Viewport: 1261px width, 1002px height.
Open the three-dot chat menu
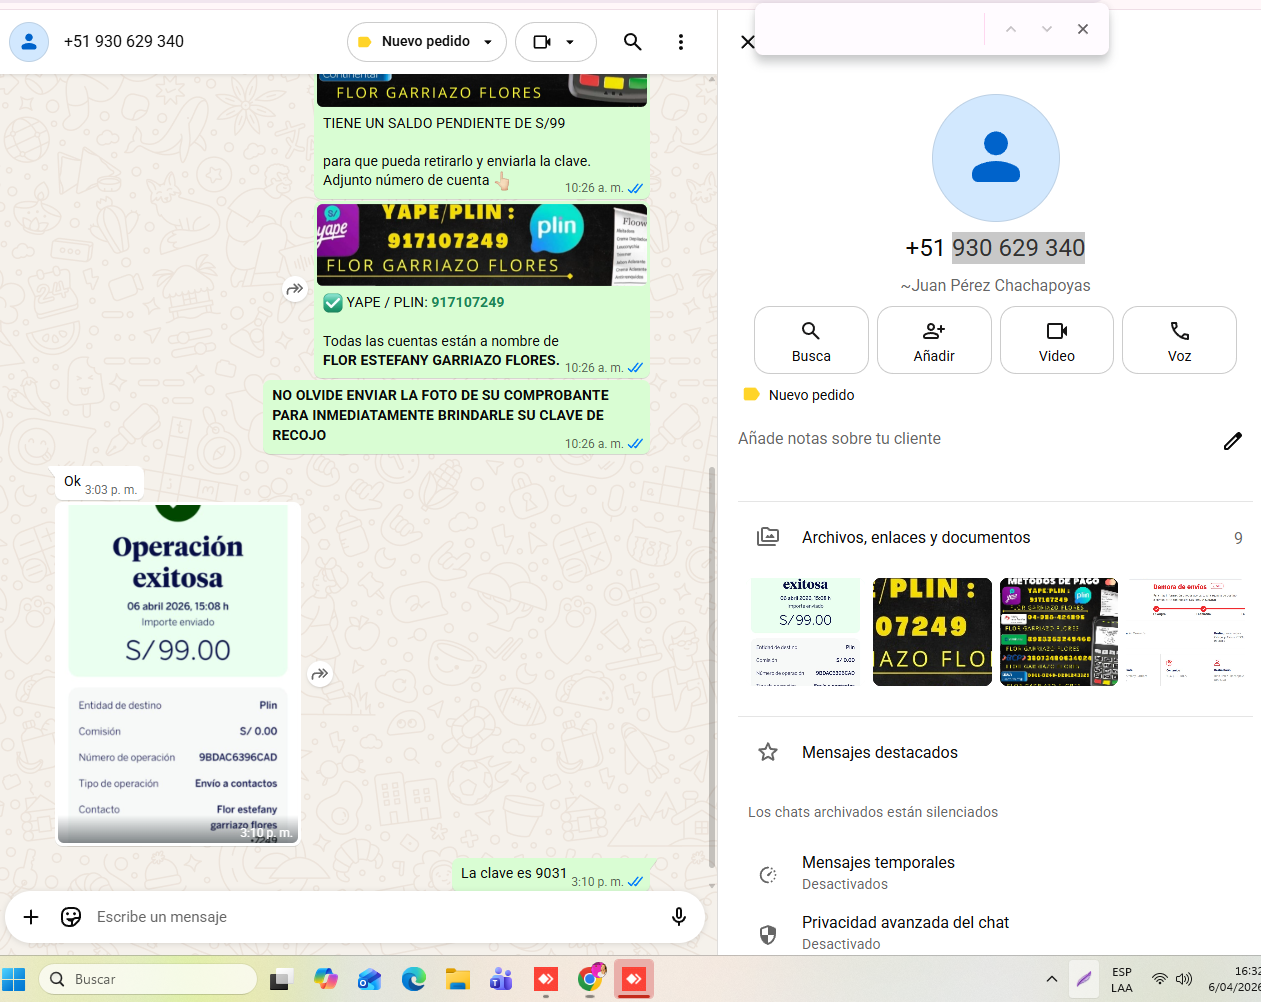(681, 42)
